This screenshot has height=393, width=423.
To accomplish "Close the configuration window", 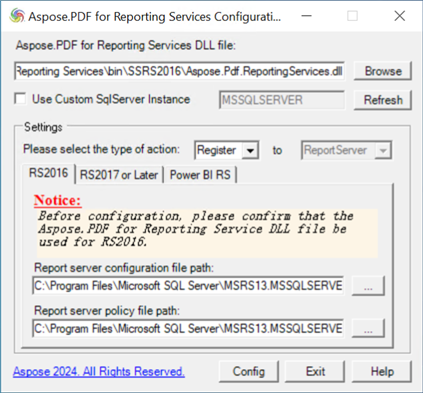I will click(400, 16).
